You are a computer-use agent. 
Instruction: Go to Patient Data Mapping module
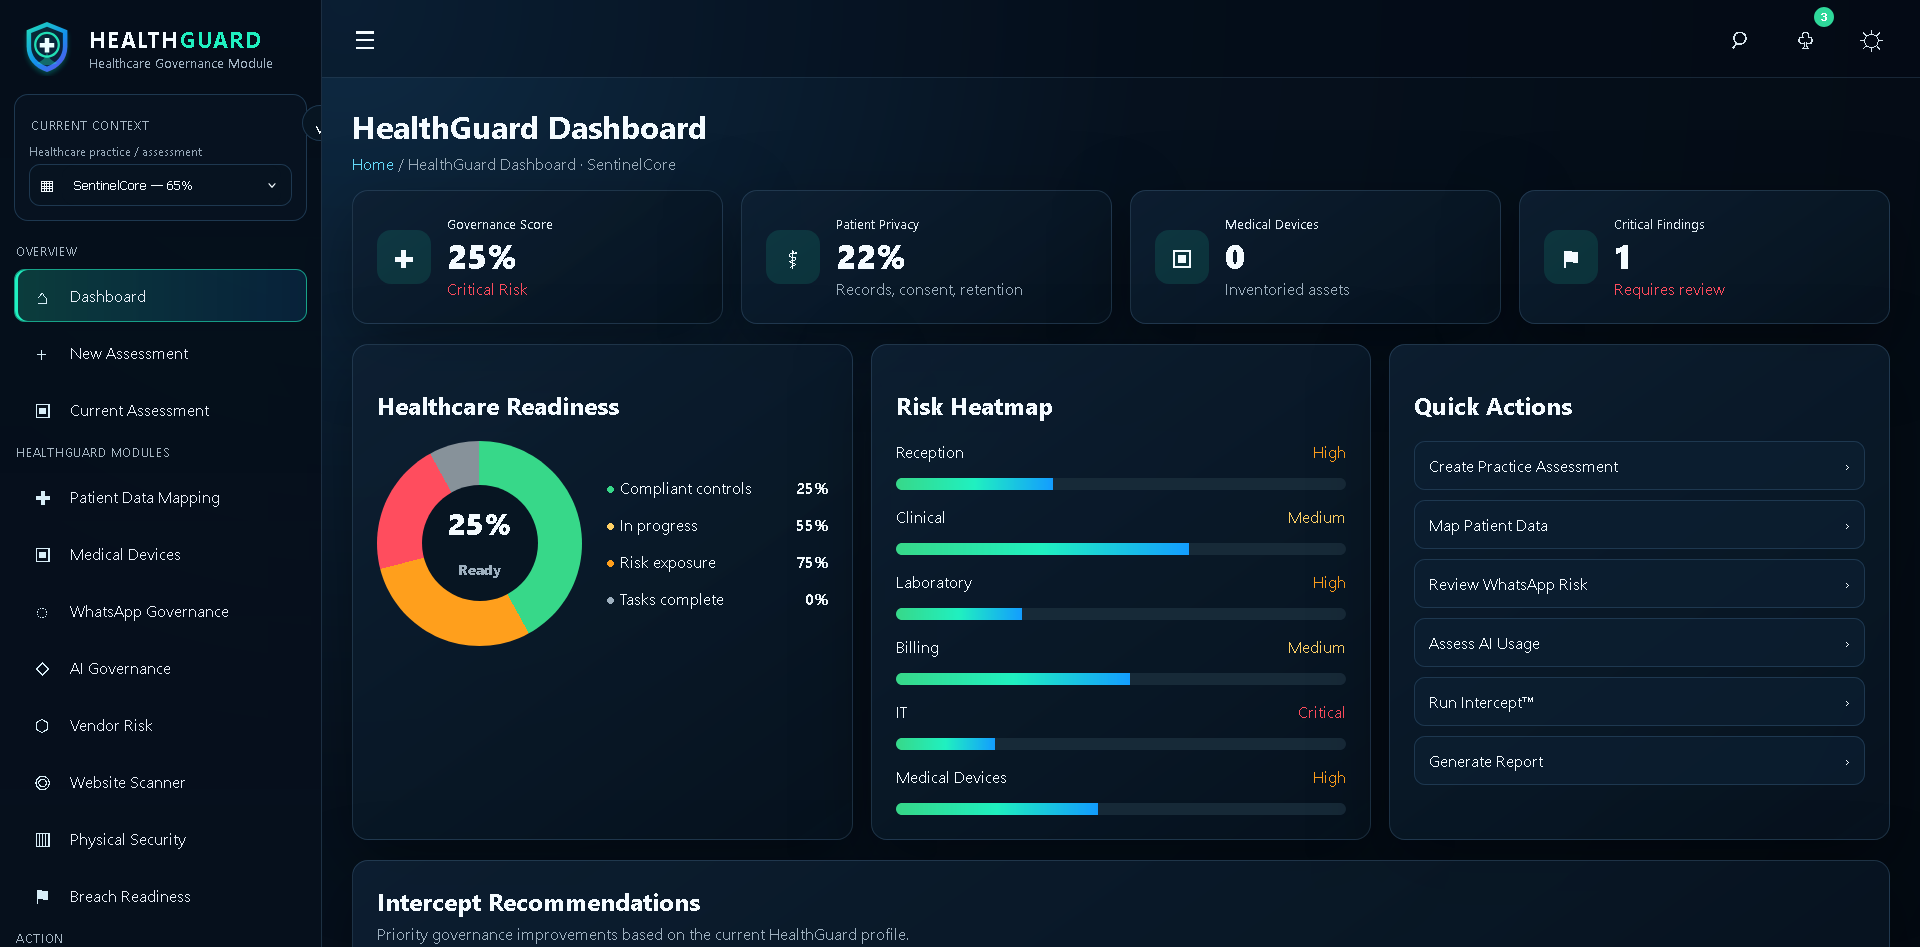point(160,498)
